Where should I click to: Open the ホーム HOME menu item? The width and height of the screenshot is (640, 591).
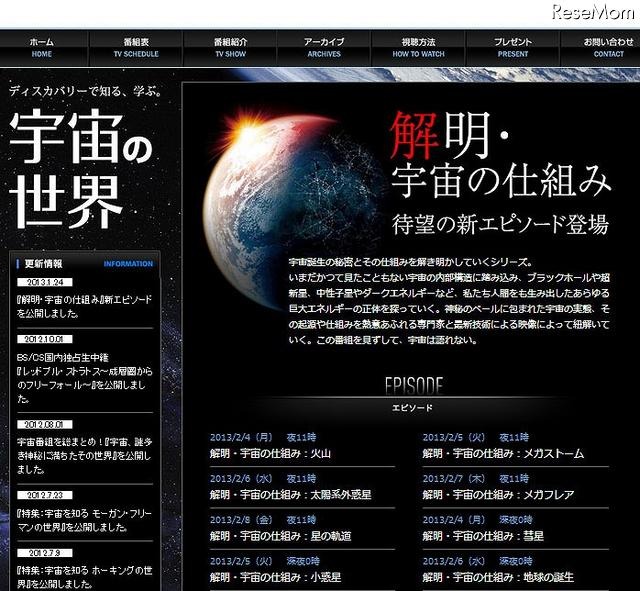click(42, 48)
